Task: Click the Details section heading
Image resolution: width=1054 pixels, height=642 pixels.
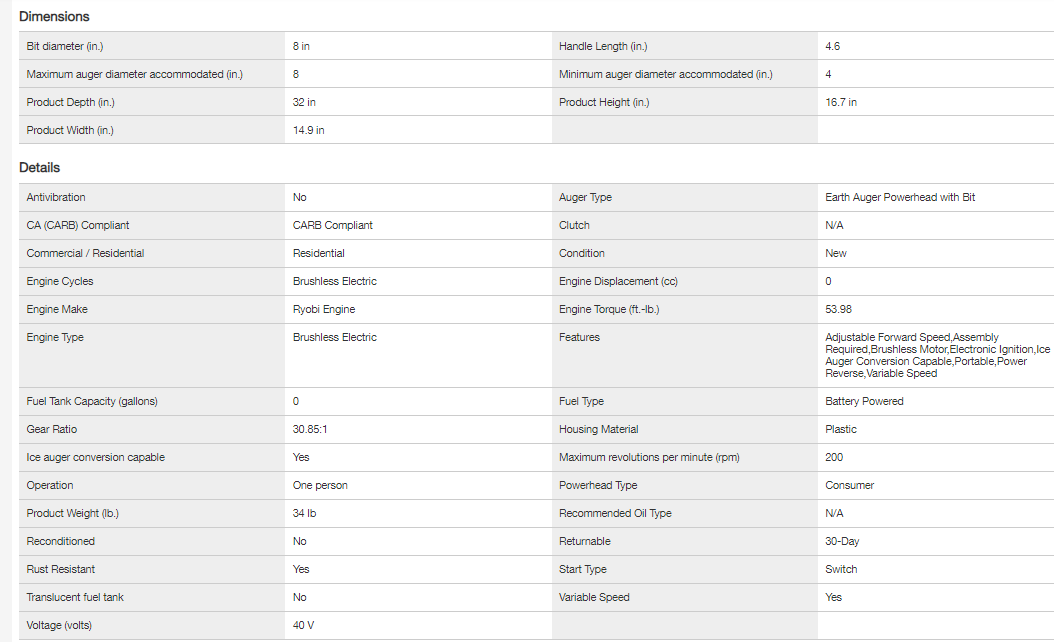Action: 40,168
